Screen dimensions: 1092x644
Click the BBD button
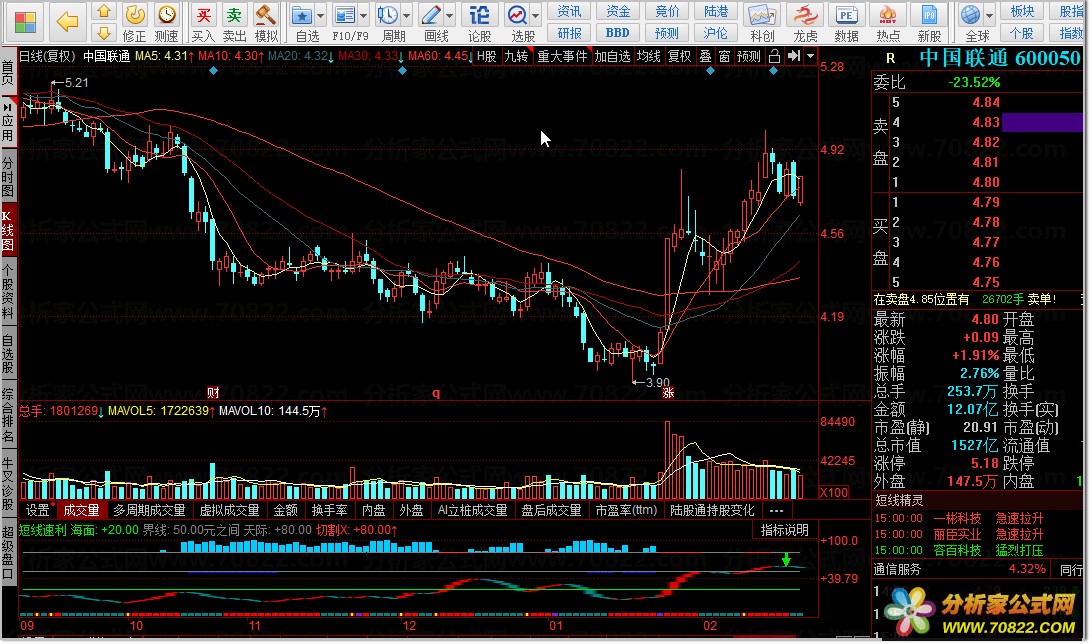[618, 33]
